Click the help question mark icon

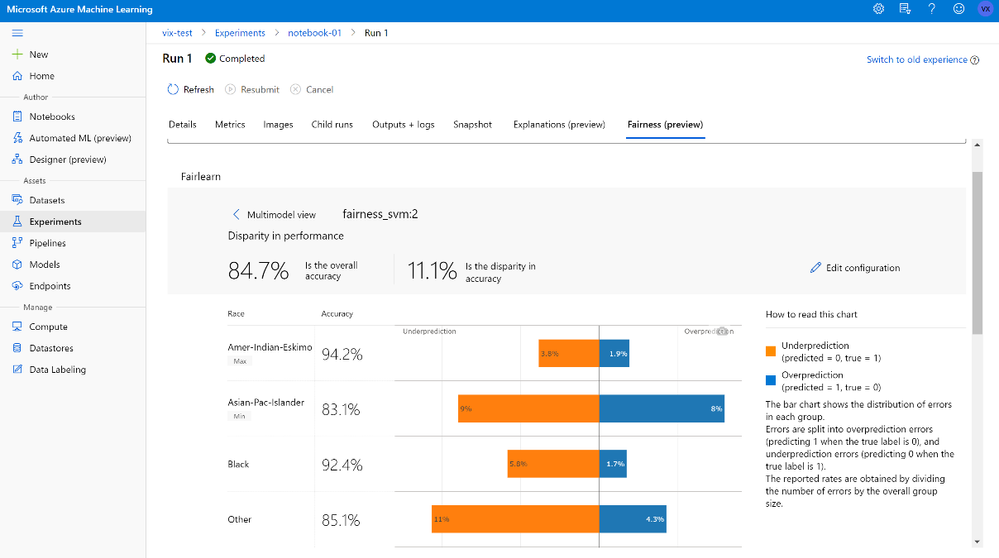tap(931, 9)
